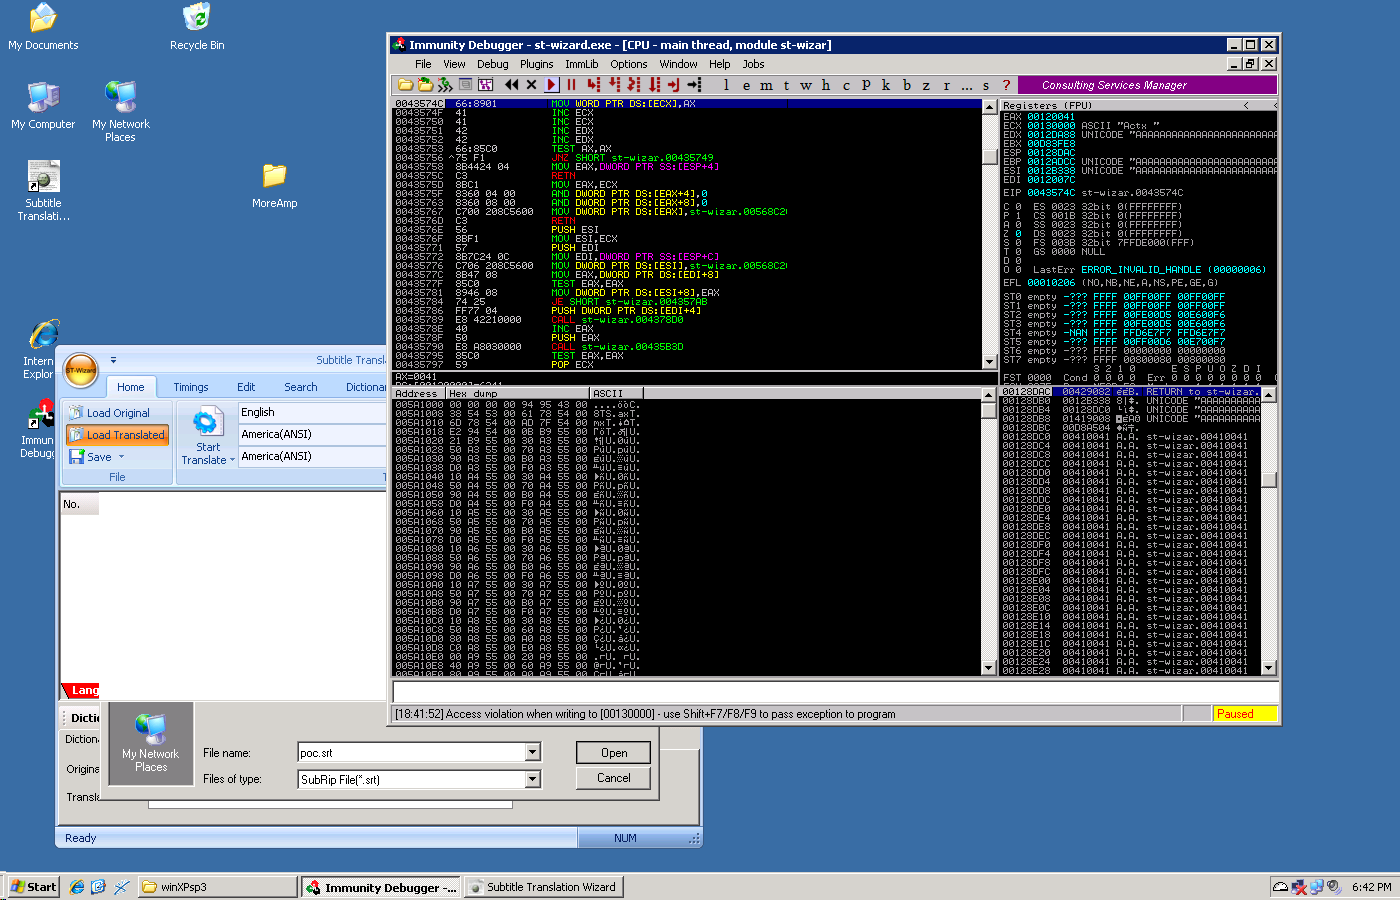This screenshot has height=900, width=1400.
Task: Show Windows list via 'w' button
Action: click(x=806, y=85)
